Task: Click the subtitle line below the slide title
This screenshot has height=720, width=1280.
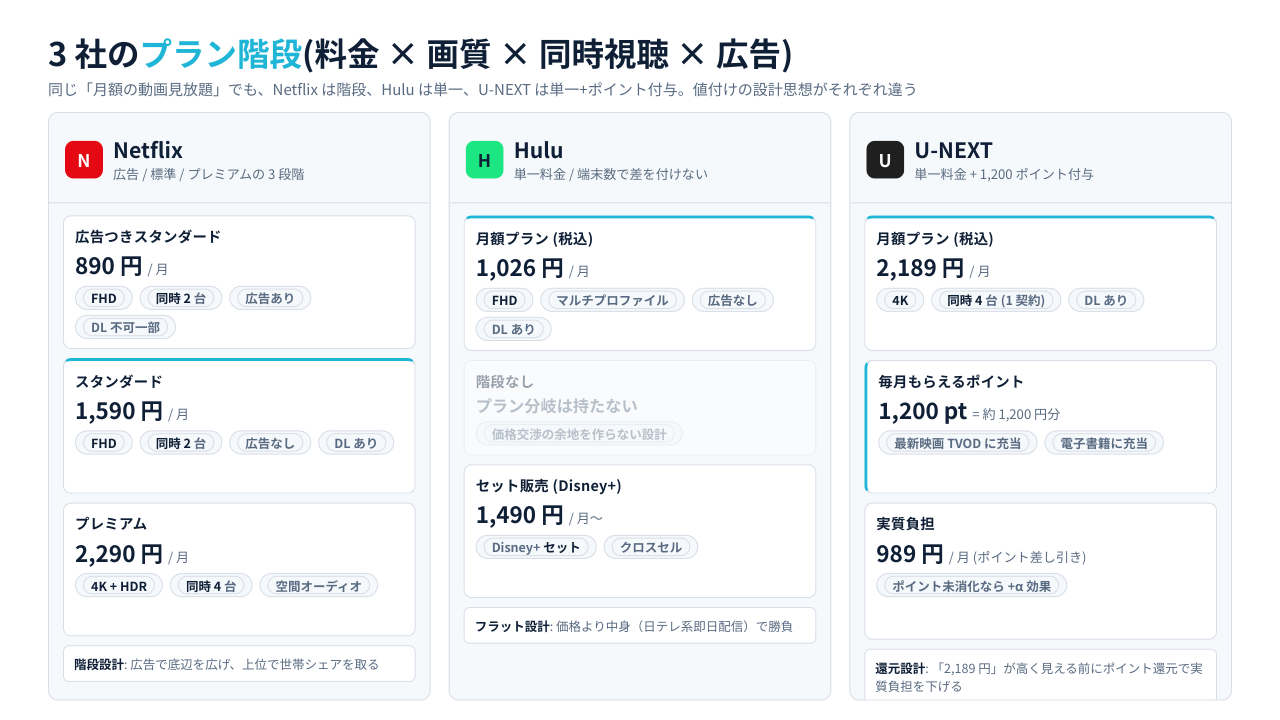Action: point(483,89)
